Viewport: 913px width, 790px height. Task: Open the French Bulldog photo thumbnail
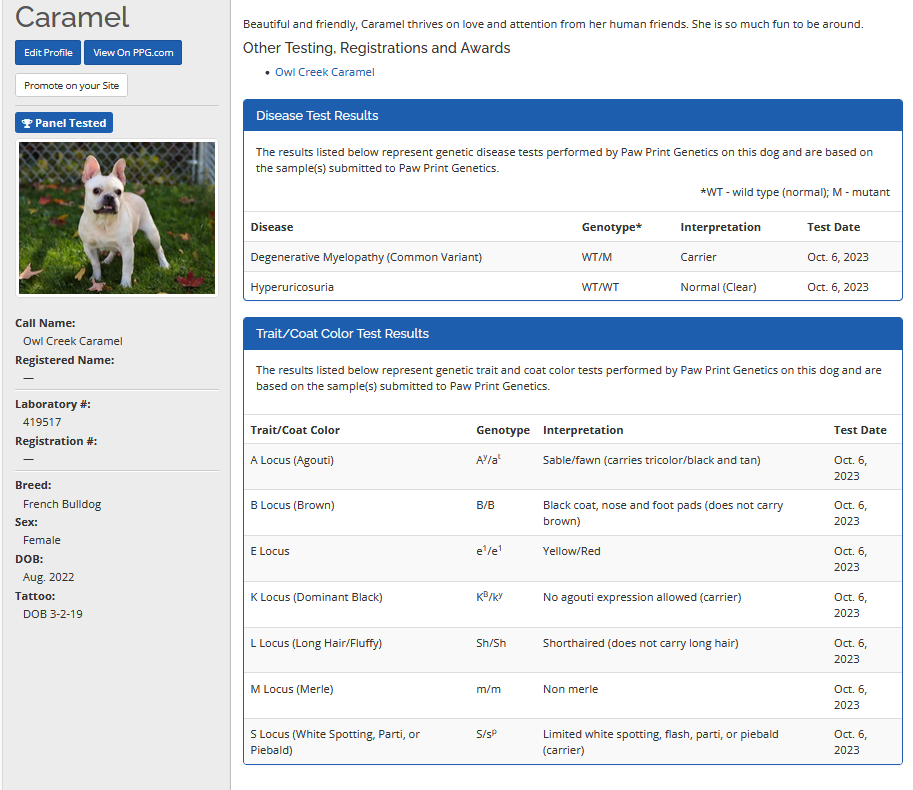click(117, 217)
